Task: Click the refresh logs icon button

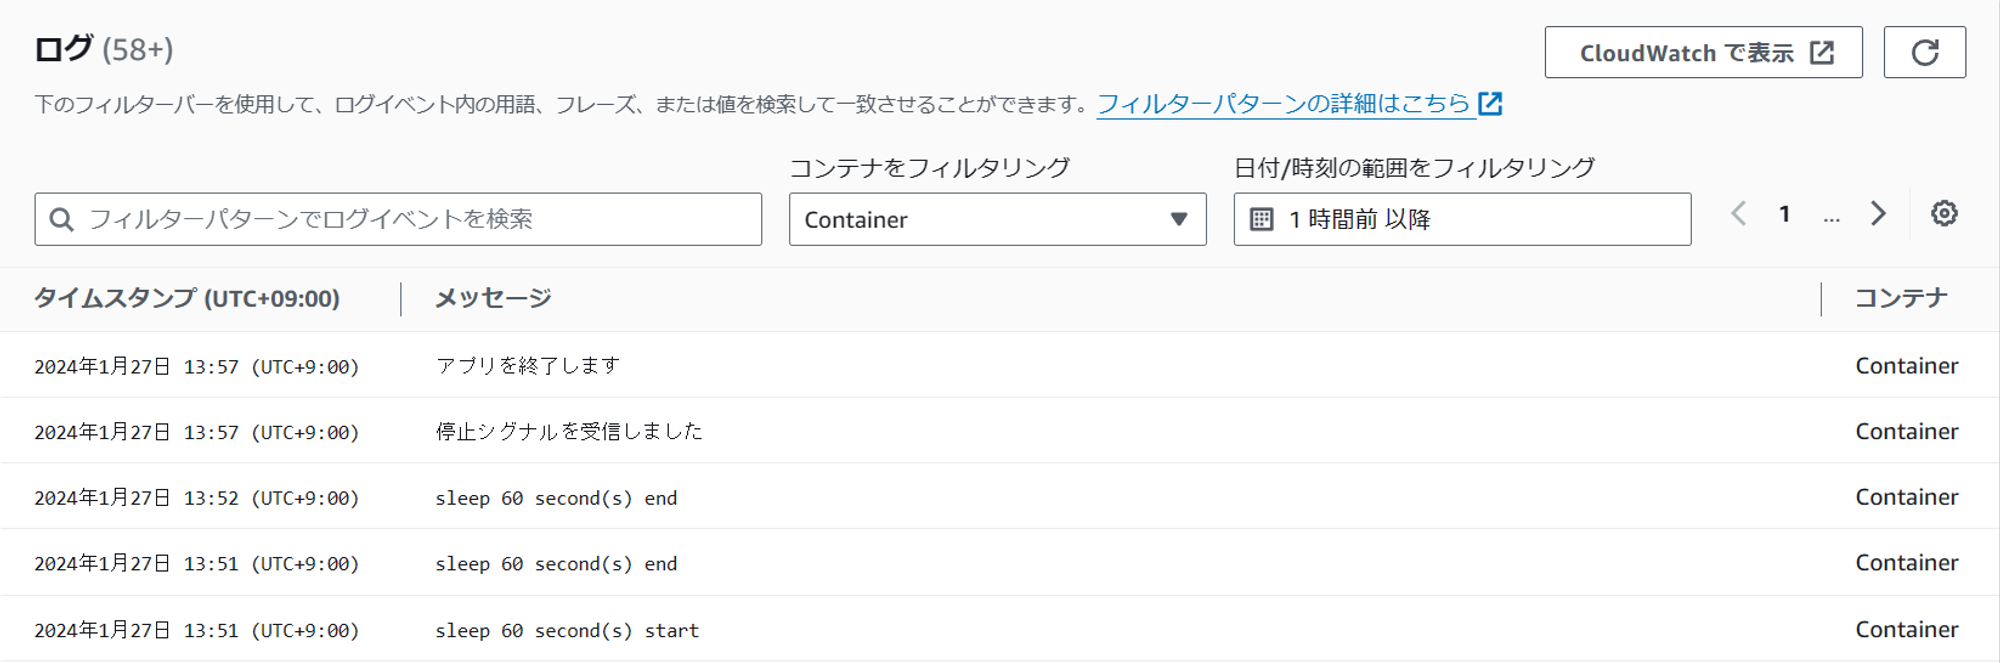Action: click(x=1924, y=52)
